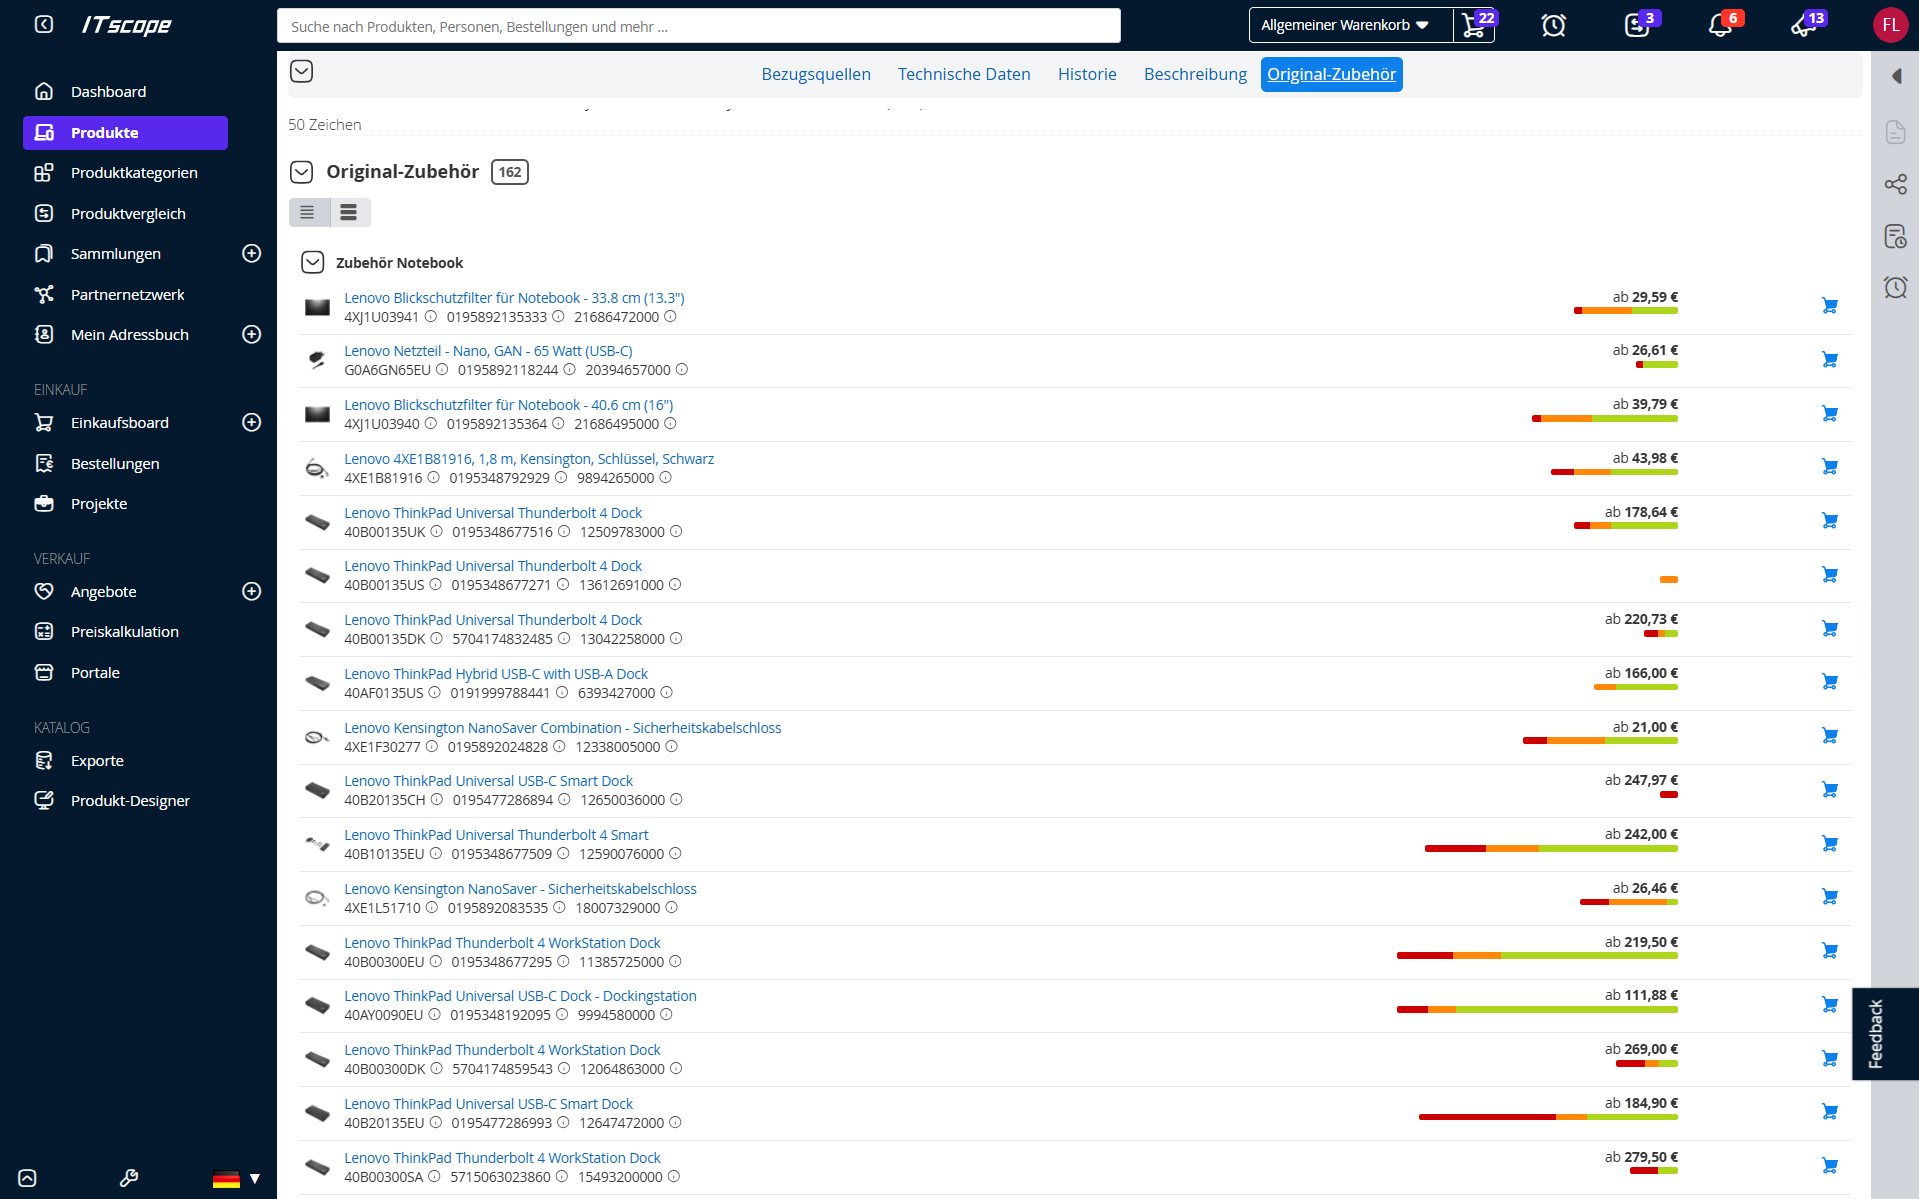The height and width of the screenshot is (1199, 1919).
Task: Add new Sammlungen with plus icon
Action: pyautogui.click(x=252, y=254)
